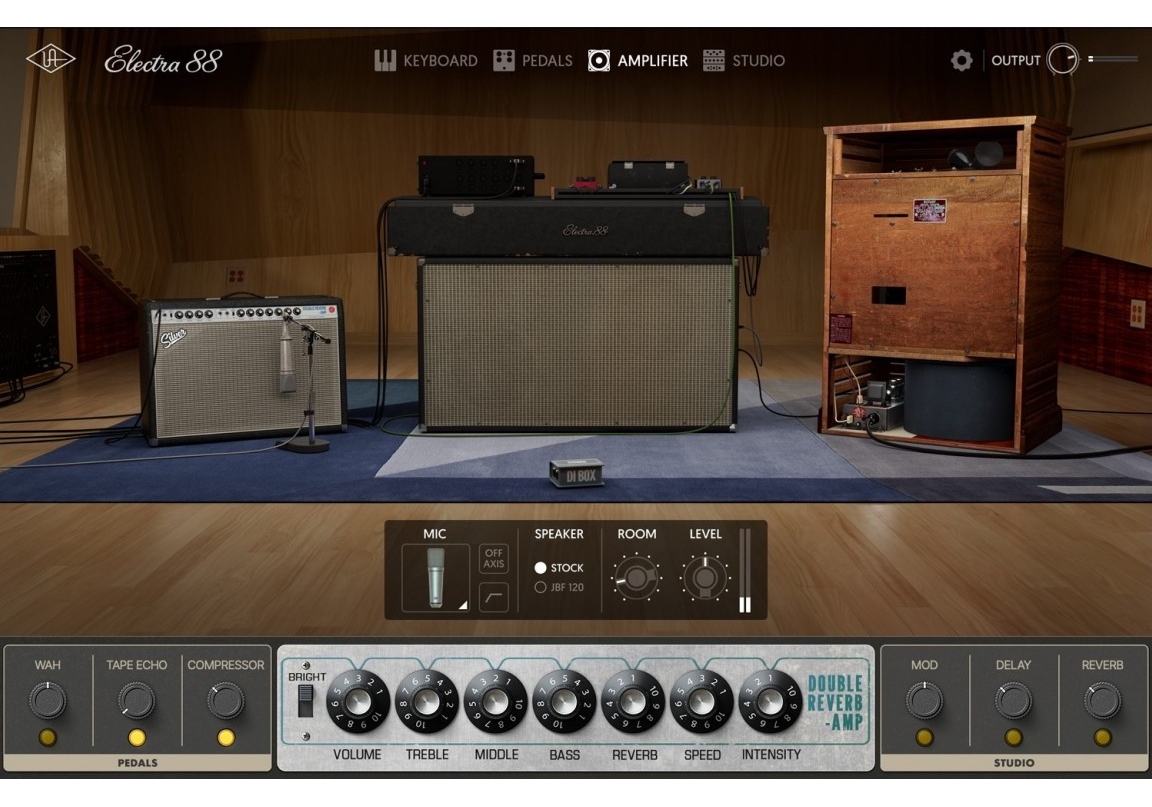Click the Compressor pedal knob

pyautogui.click(x=226, y=700)
